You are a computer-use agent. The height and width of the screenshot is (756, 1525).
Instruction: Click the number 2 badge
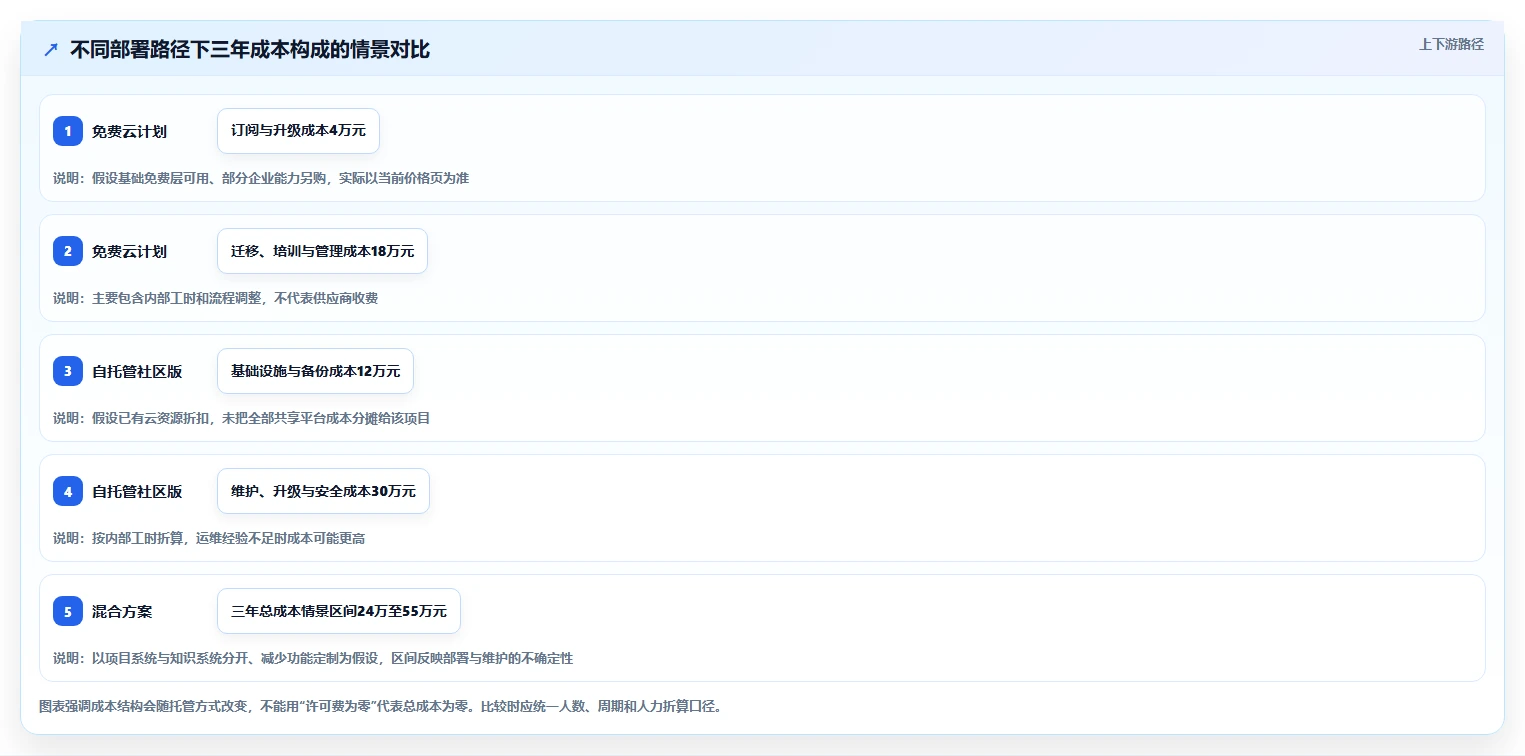tap(68, 251)
